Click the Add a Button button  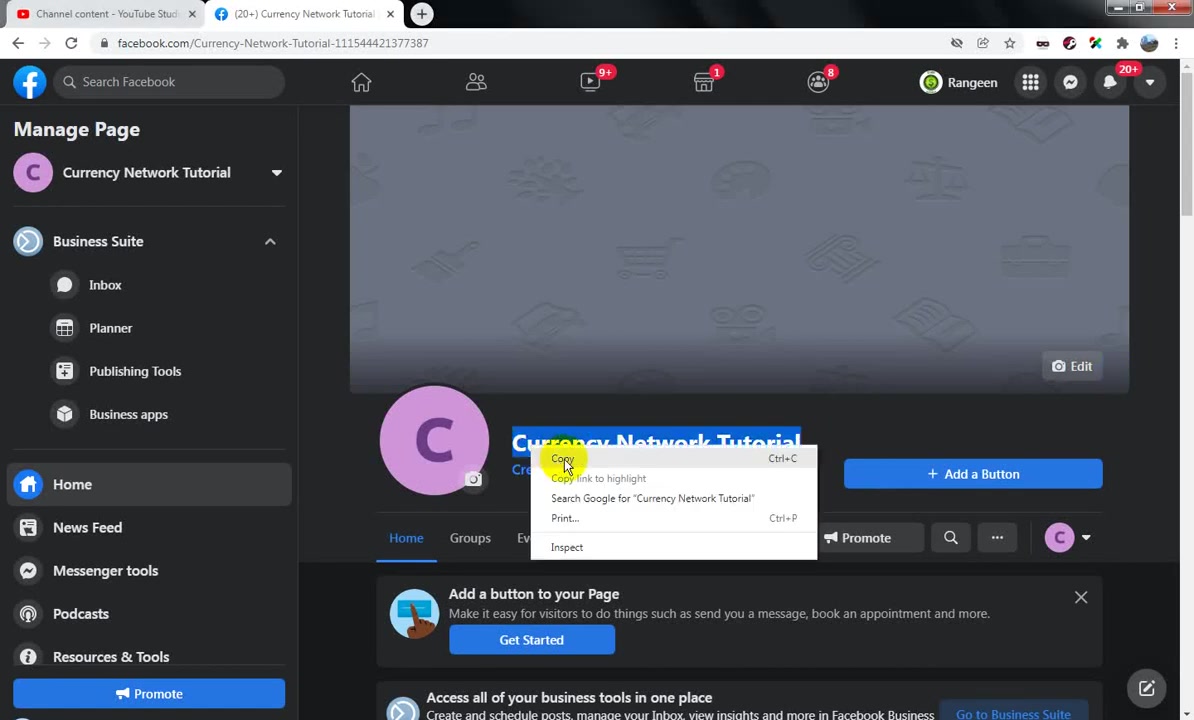[972, 474]
